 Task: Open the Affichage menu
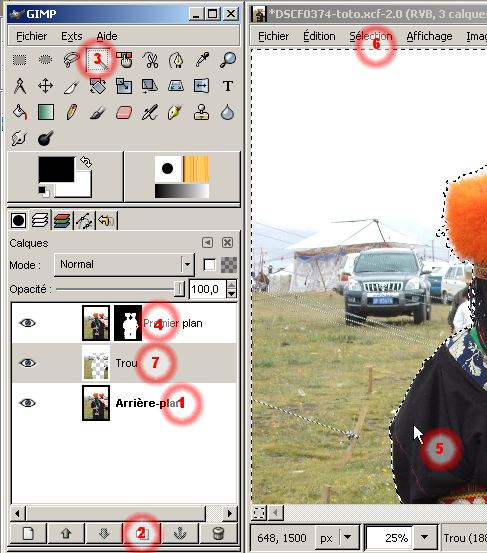[x=429, y=36]
